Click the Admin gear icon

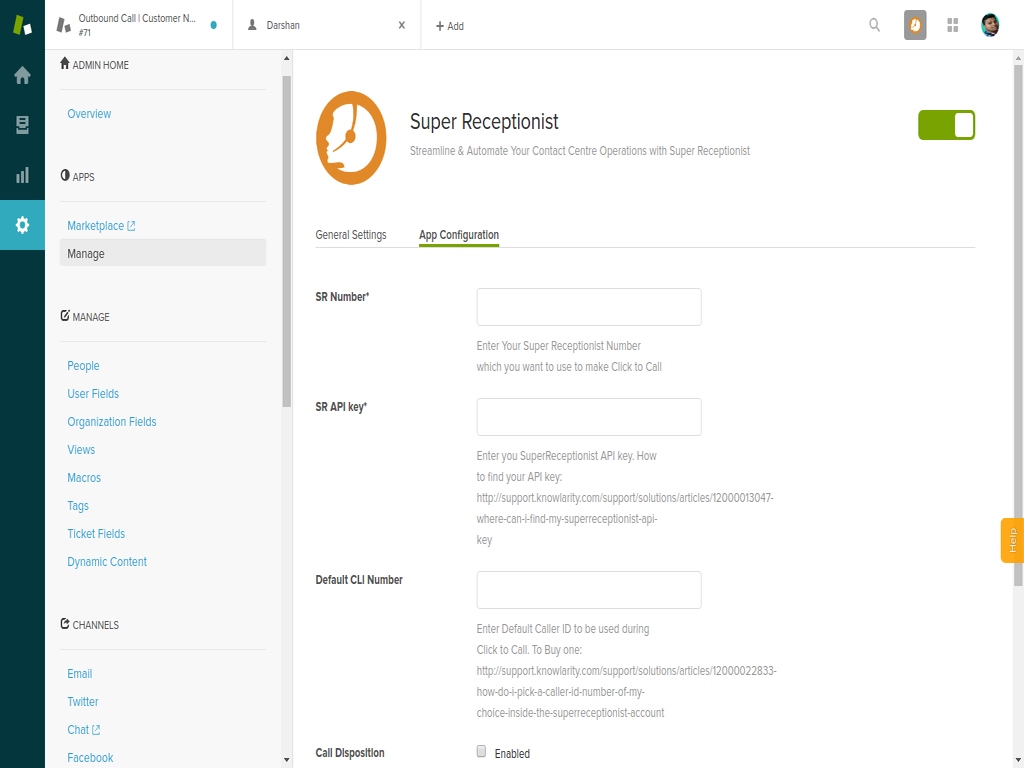click(x=22, y=225)
